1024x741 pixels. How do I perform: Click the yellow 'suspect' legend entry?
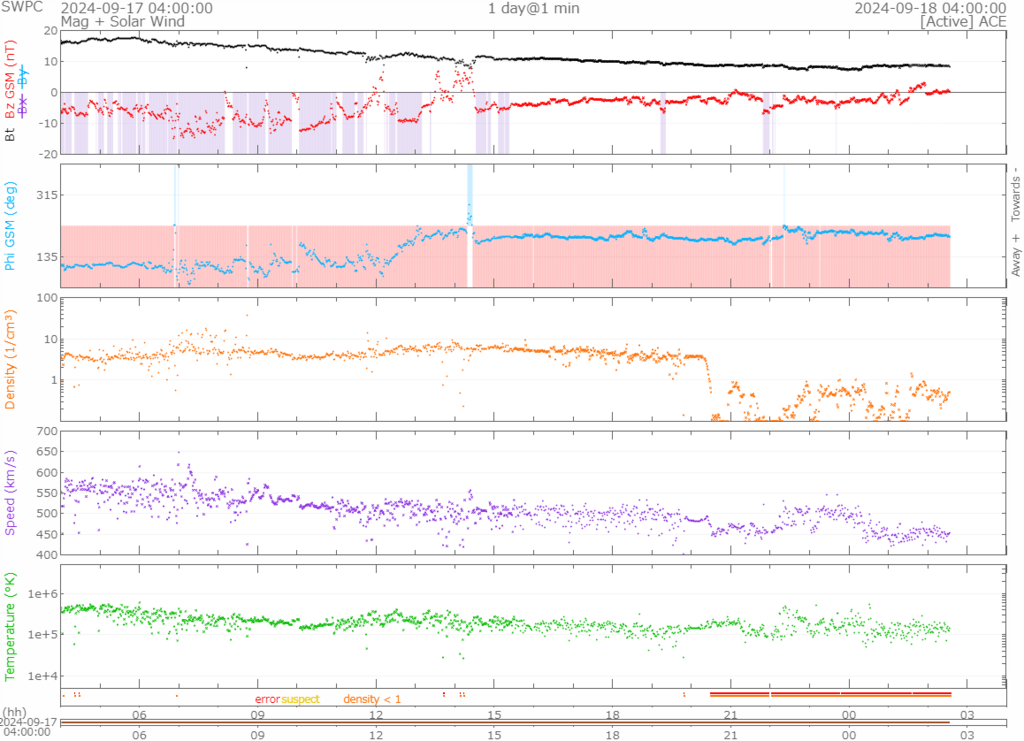pos(300,699)
